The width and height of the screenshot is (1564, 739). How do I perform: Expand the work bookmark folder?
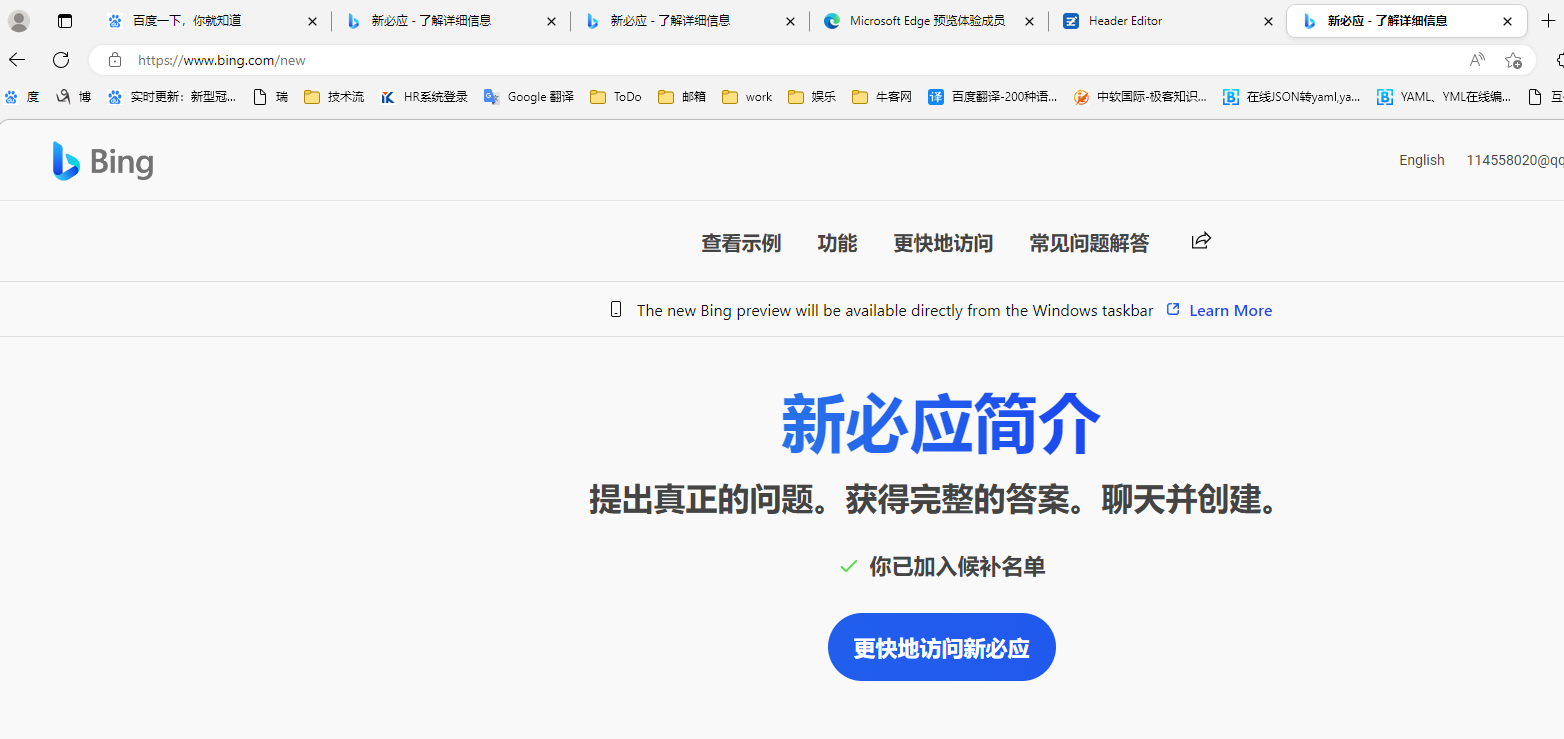point(747,97)
